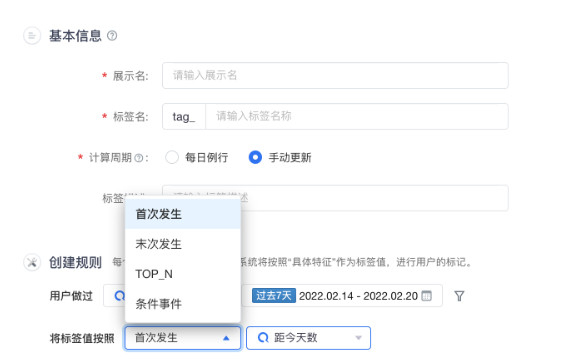
Task: Click the 过去7天 date badge
Action: (x=274, y=296)
